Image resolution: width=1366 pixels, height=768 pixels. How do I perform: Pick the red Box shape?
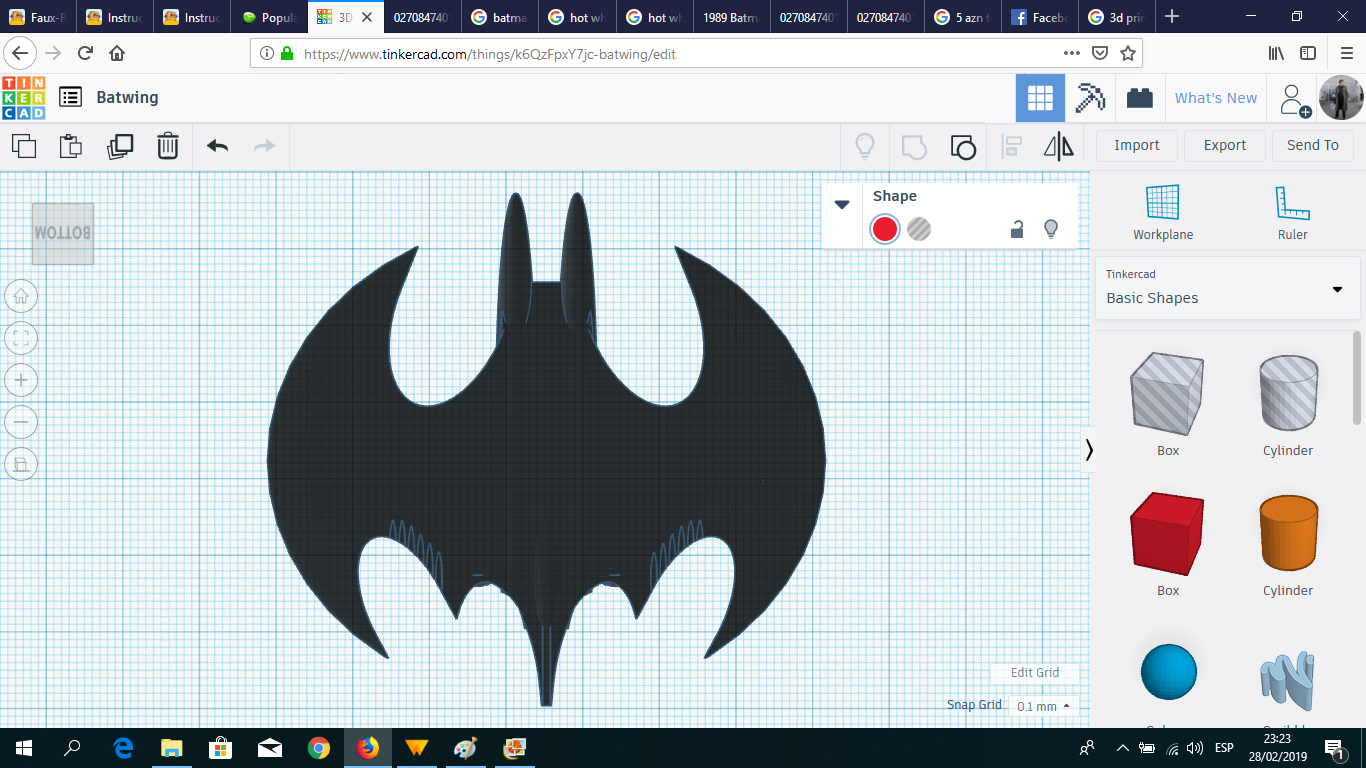(x=1168, y=533)
